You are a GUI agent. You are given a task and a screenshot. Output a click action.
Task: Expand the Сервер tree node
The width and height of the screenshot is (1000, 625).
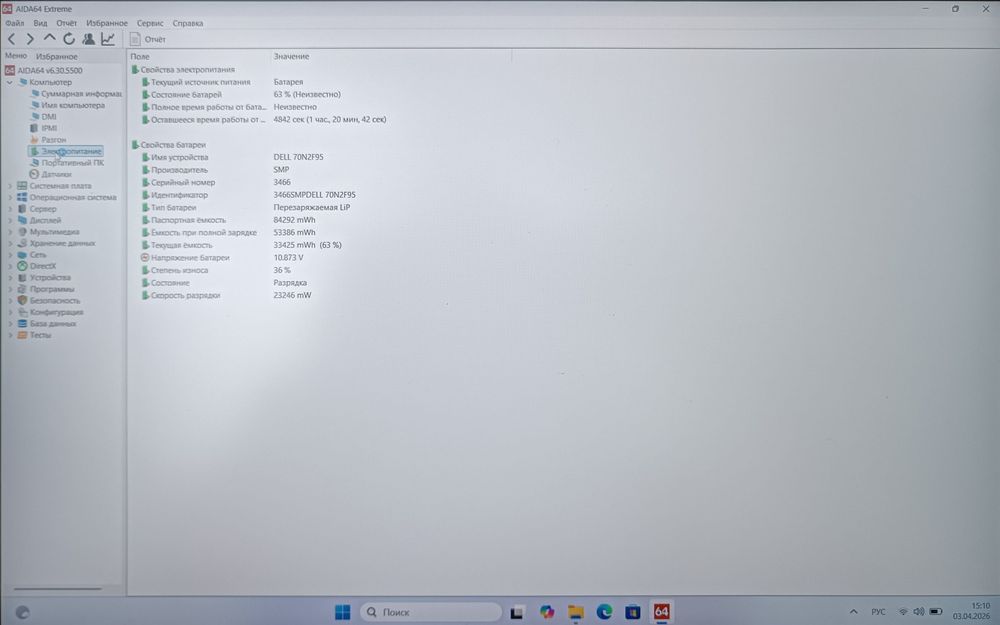pos(10,209)
